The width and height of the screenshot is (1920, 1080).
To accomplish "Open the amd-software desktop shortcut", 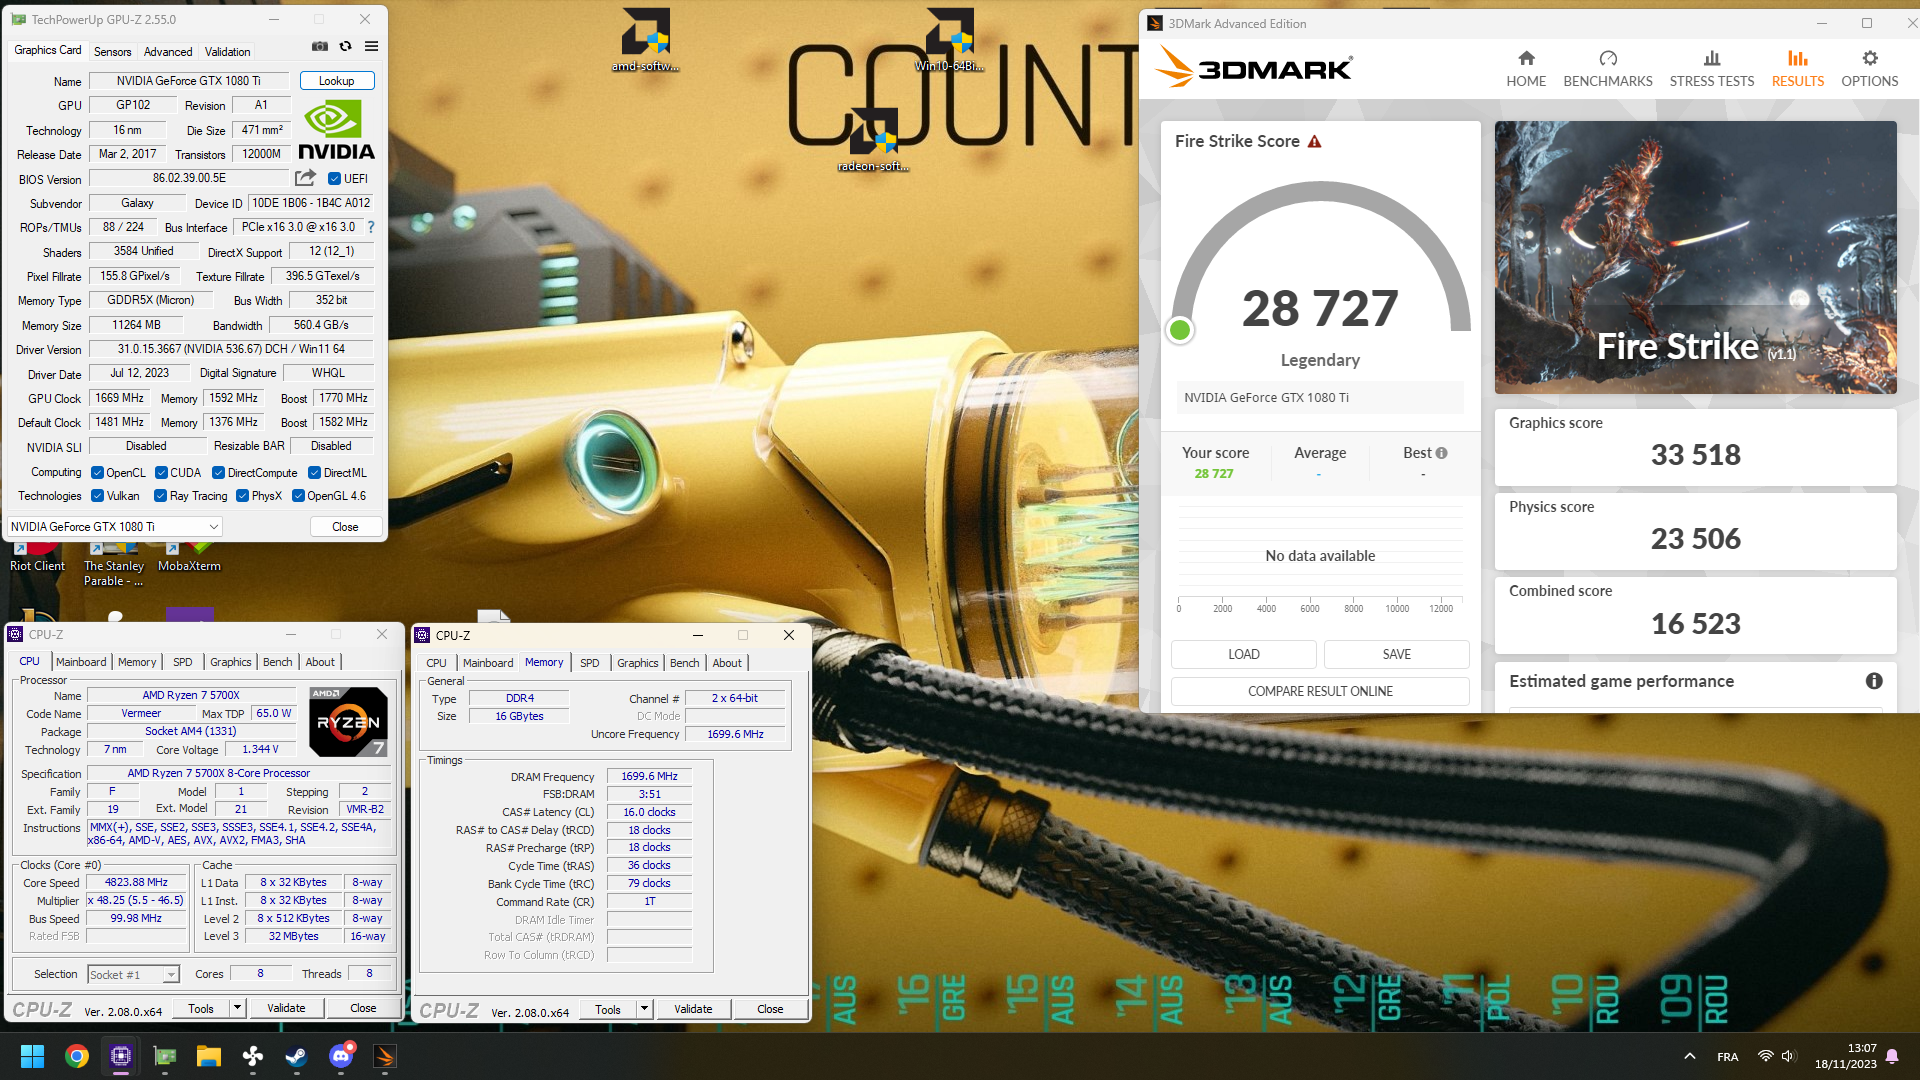I will [x=646, y=41].
